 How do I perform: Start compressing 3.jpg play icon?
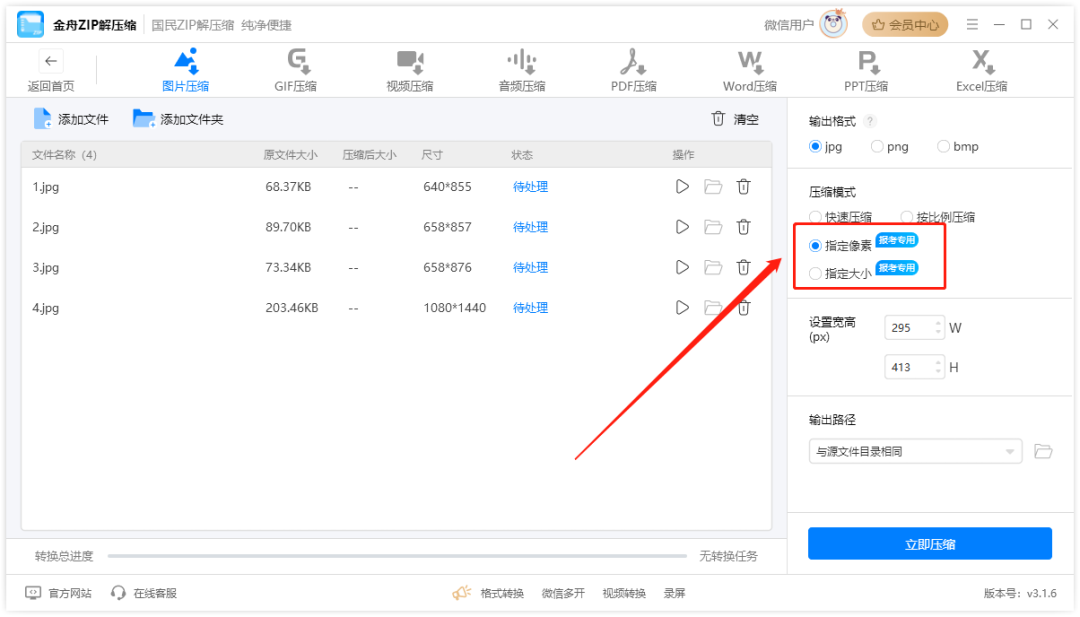tap(682, 267)
